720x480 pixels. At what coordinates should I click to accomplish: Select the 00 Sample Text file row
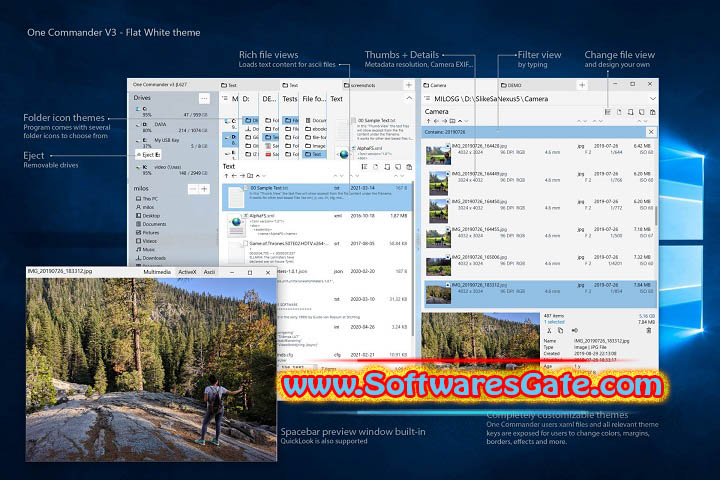coord(316,197)
